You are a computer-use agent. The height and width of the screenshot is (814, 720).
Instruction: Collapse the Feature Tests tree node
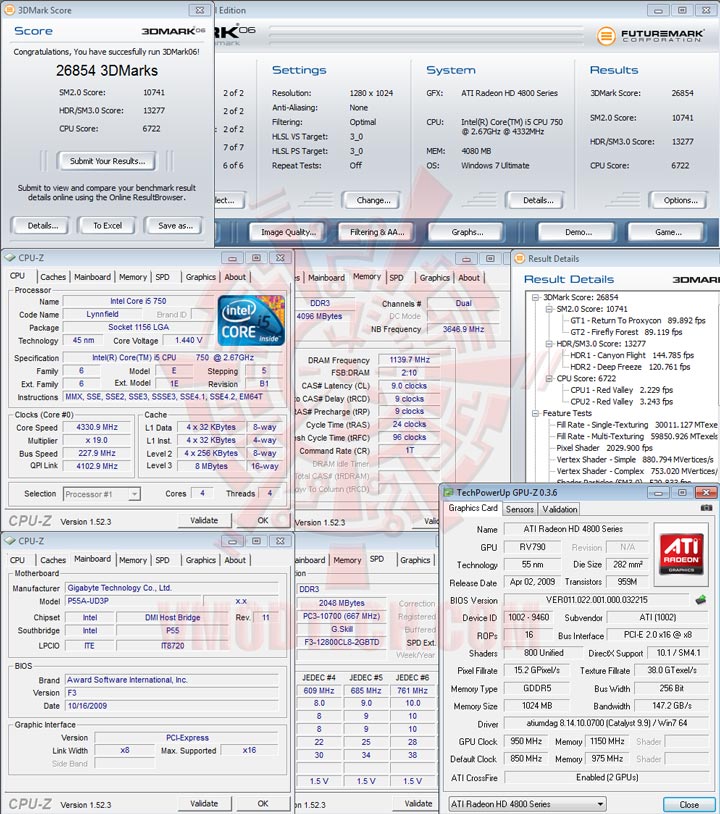[536, 413]
